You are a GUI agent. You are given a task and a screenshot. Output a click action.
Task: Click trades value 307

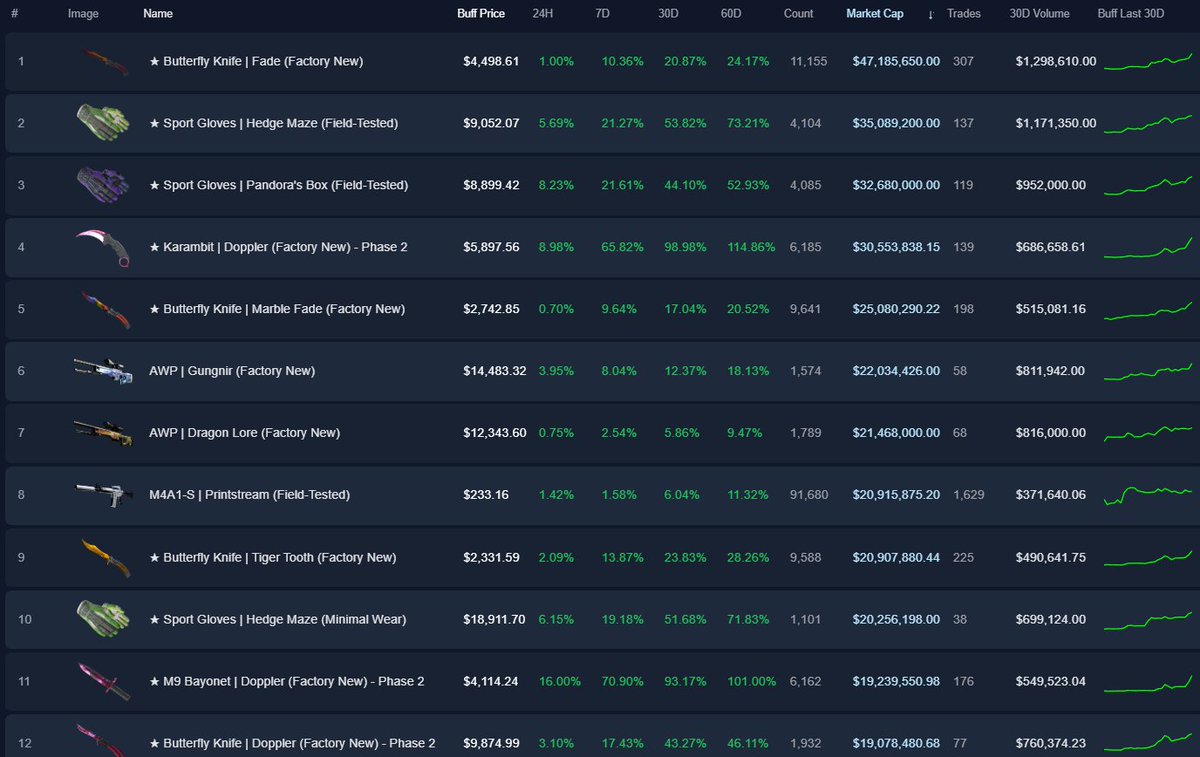(x=963, y=61)
